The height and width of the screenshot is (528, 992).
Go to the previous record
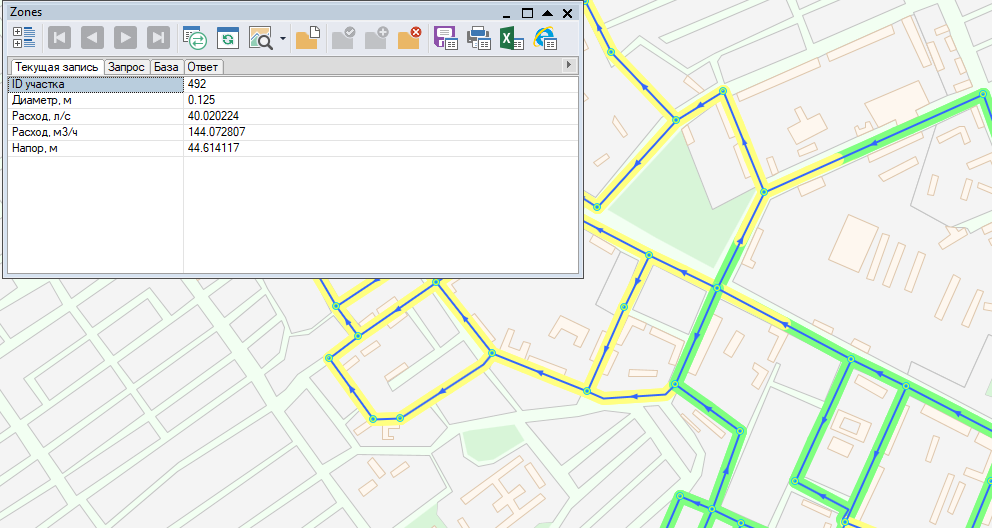(92, 39)
